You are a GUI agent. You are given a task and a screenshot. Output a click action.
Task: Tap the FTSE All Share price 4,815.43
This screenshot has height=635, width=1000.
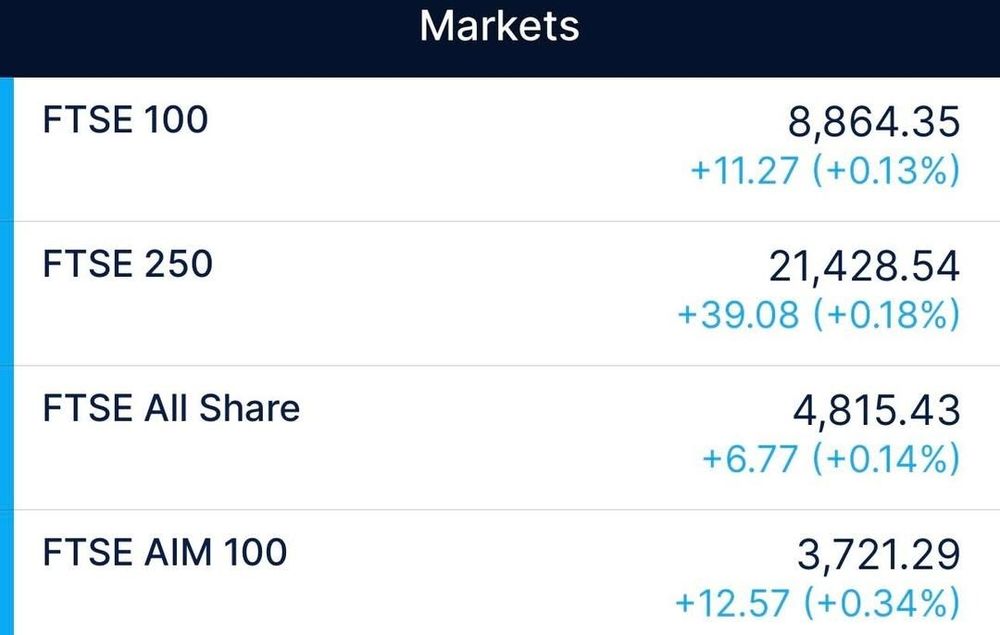point(876,410)
